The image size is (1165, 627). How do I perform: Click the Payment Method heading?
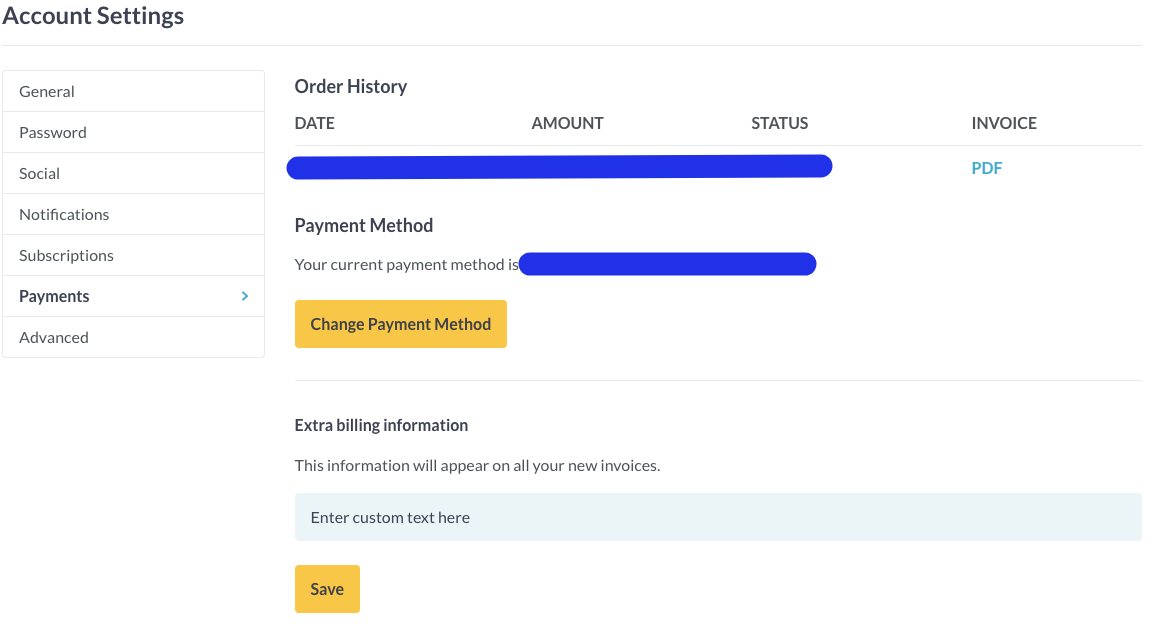tap(364, 225)
